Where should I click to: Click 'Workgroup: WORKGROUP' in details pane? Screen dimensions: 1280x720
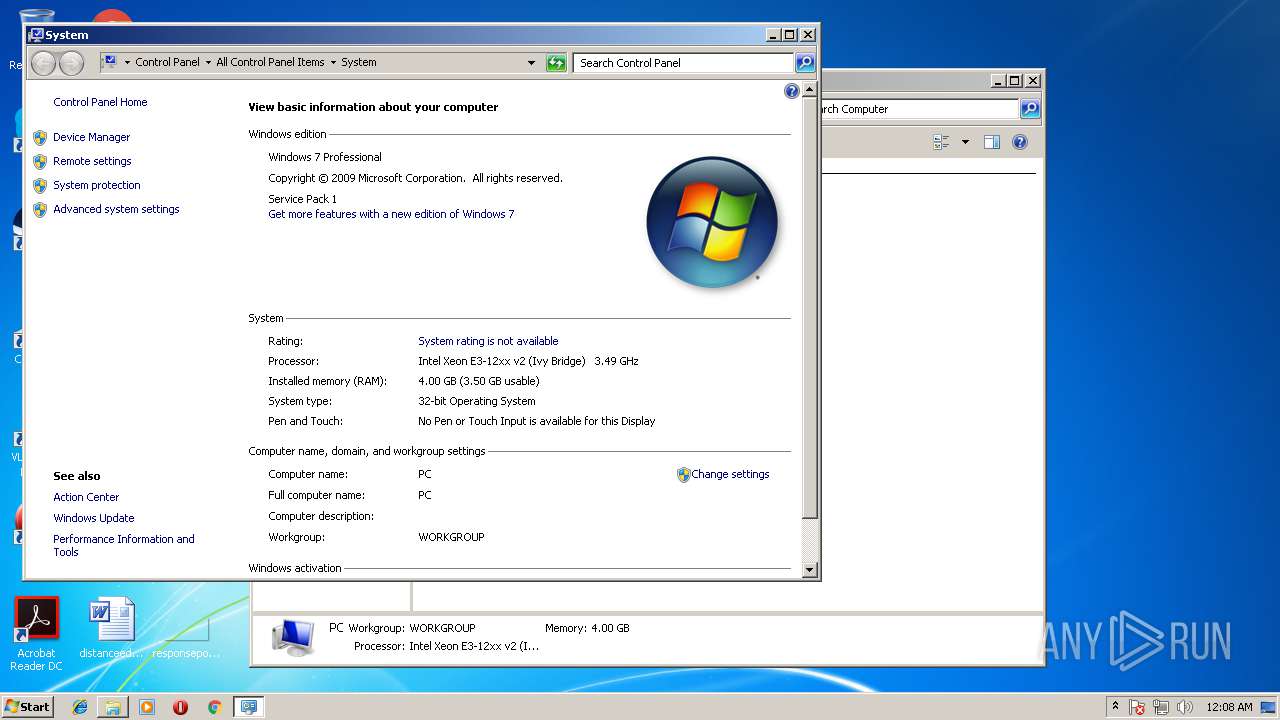pos(412,628)
